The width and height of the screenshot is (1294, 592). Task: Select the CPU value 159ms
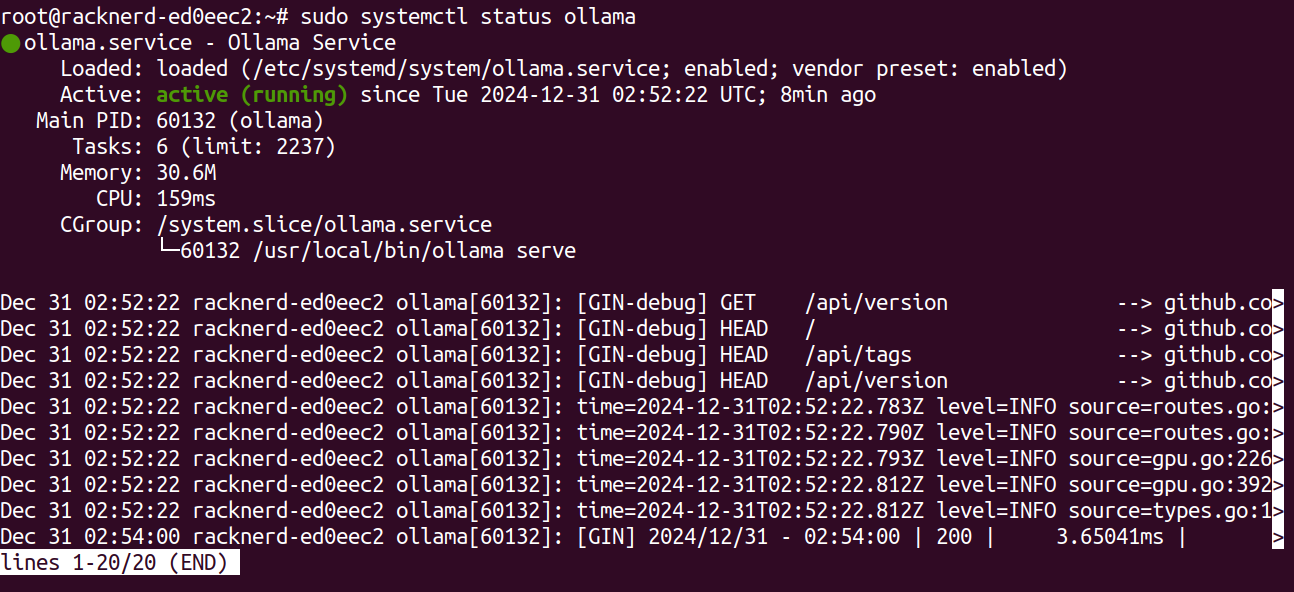(x=186, y=199)
